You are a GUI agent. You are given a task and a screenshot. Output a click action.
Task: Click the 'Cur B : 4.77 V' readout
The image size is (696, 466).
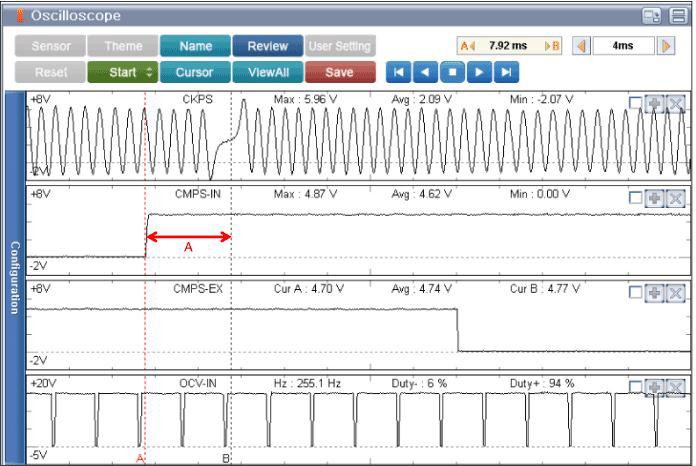coord(545,289)
